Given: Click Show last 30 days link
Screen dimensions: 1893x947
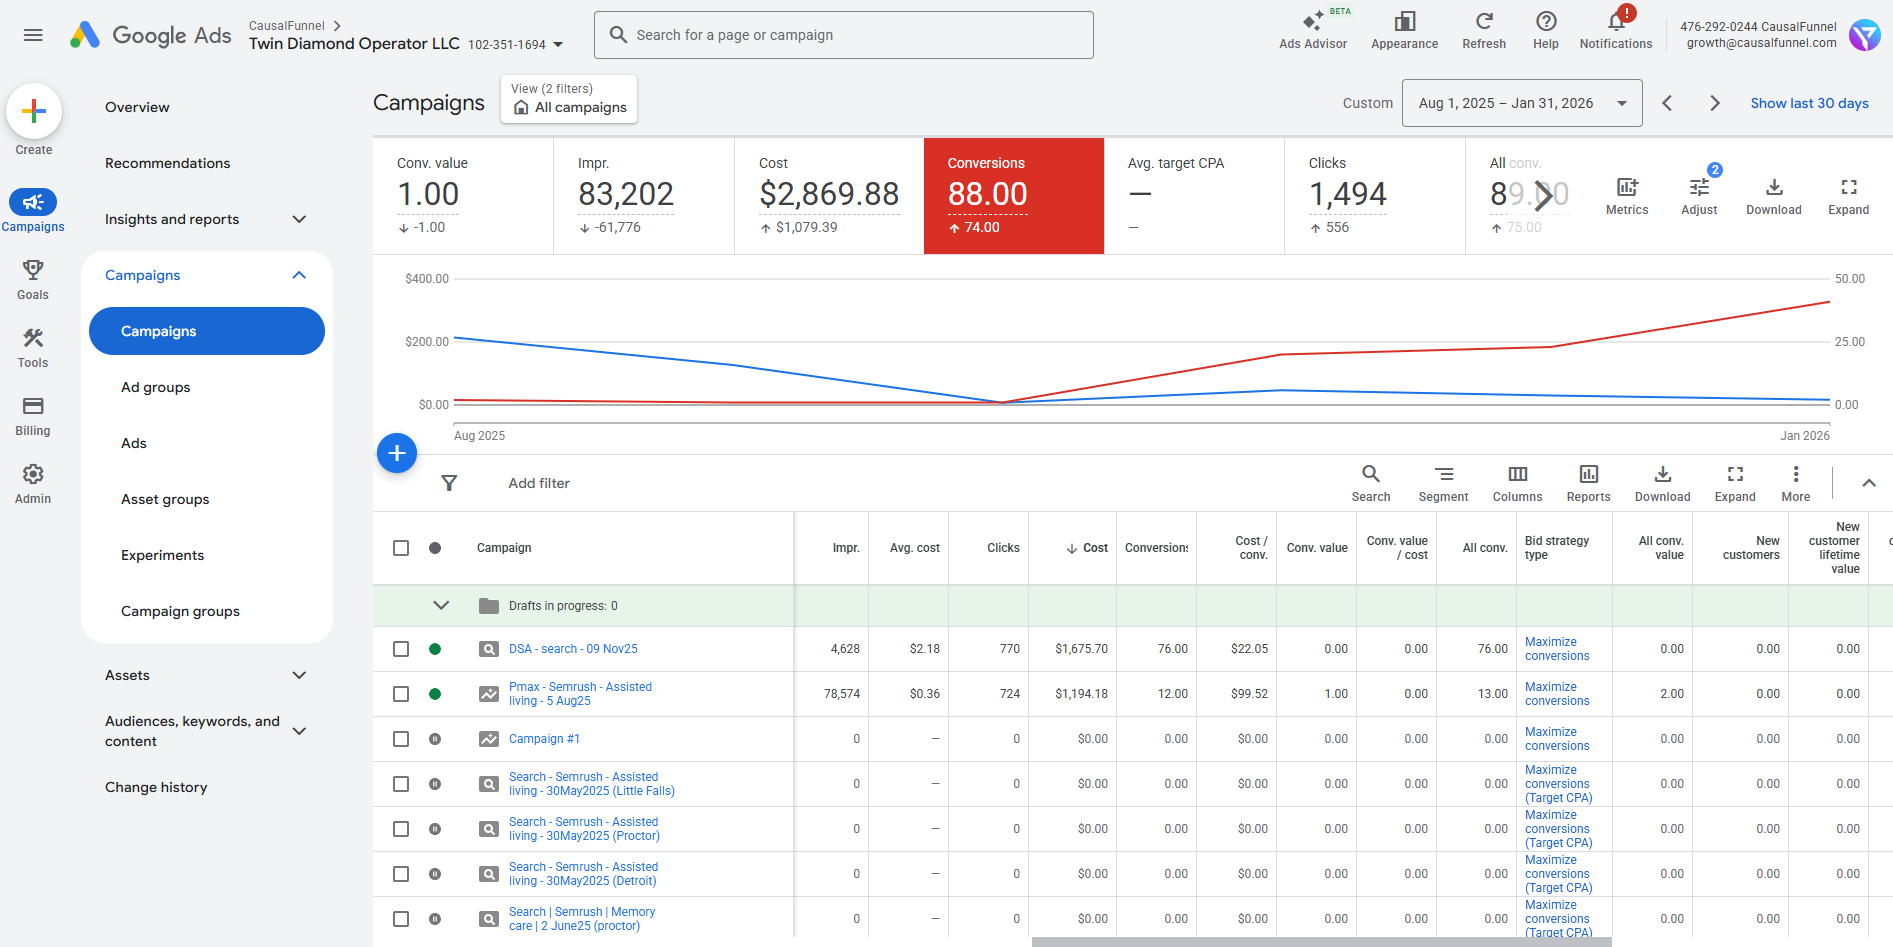Looking at the screenshot, I should pyautogui.click(x=1808, y=103).
